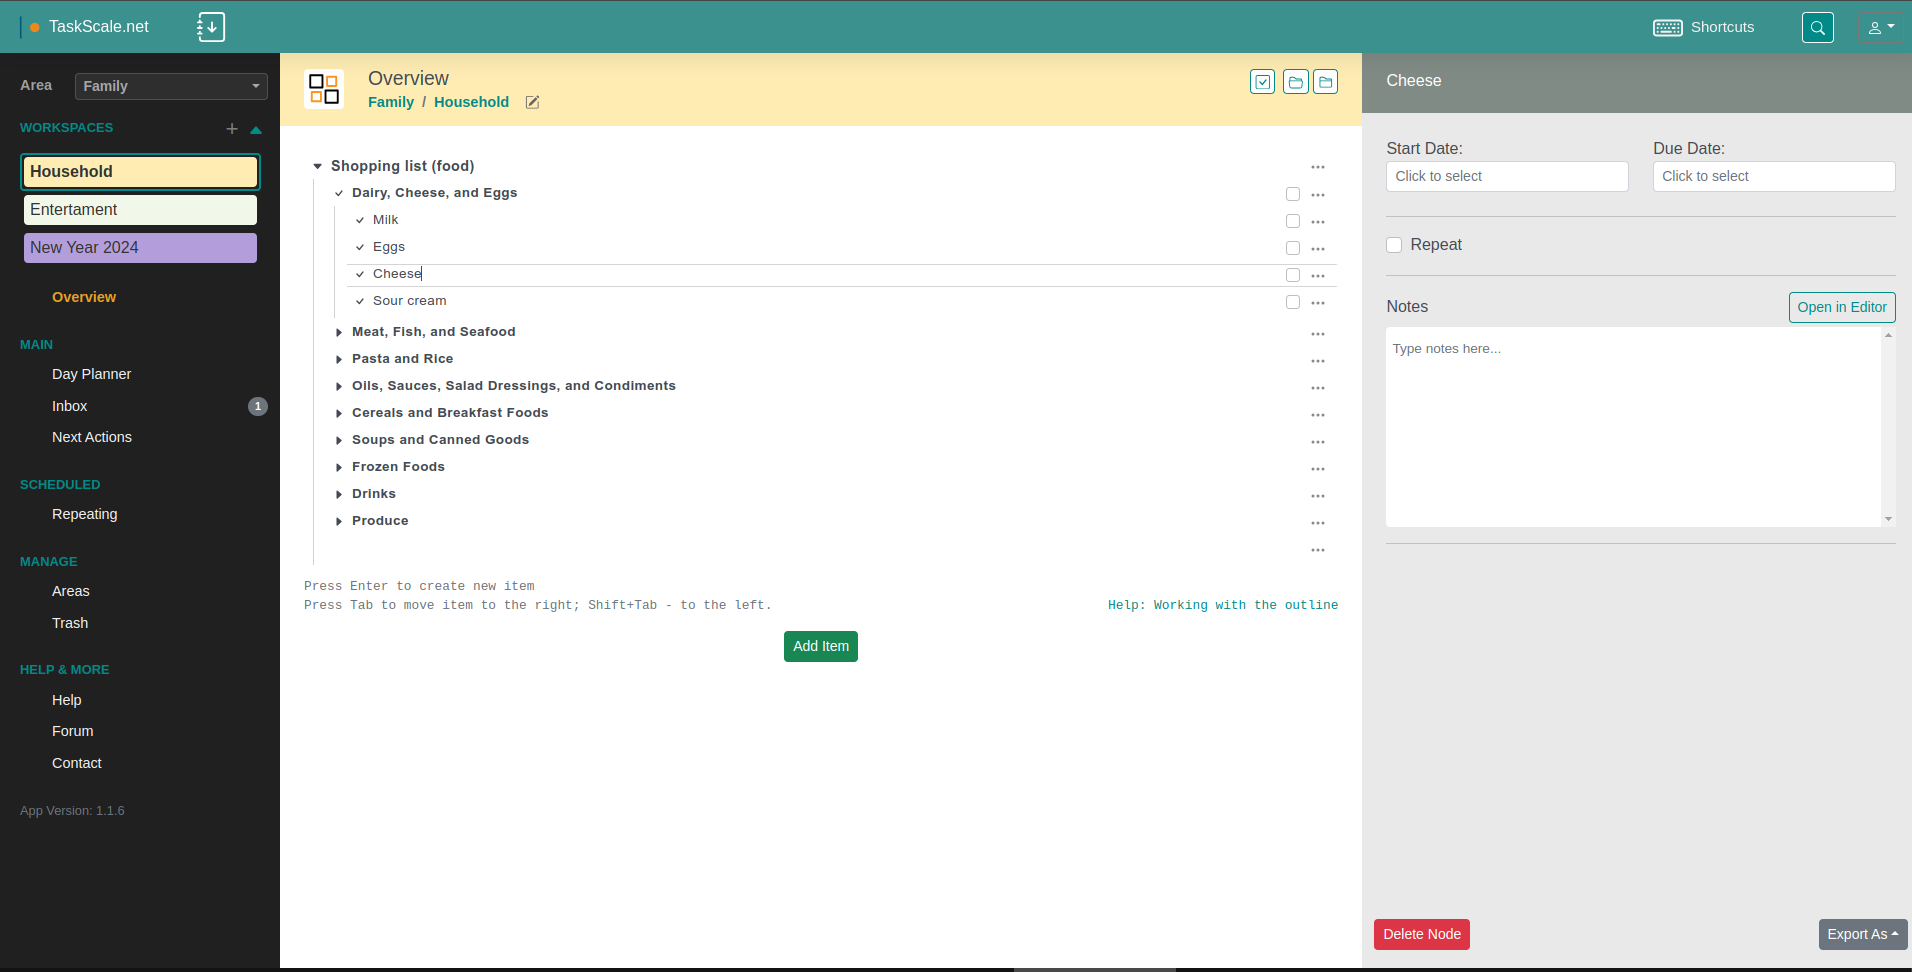Click the closed folder icon in the header

click(1326, 82)
